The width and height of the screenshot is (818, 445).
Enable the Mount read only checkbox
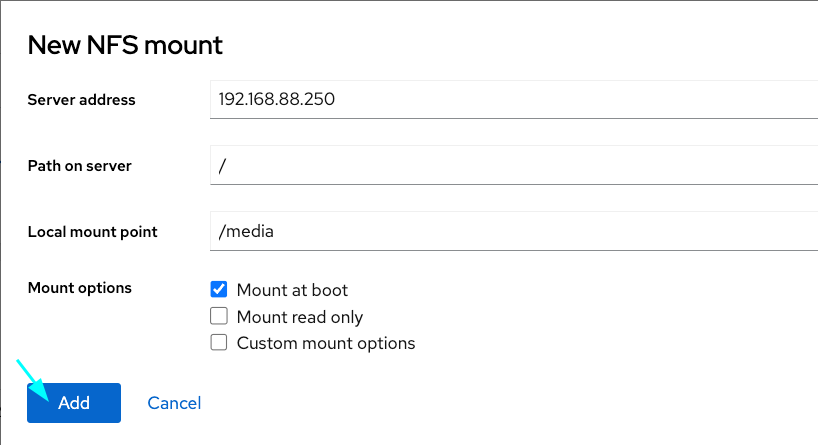(219, 316)
